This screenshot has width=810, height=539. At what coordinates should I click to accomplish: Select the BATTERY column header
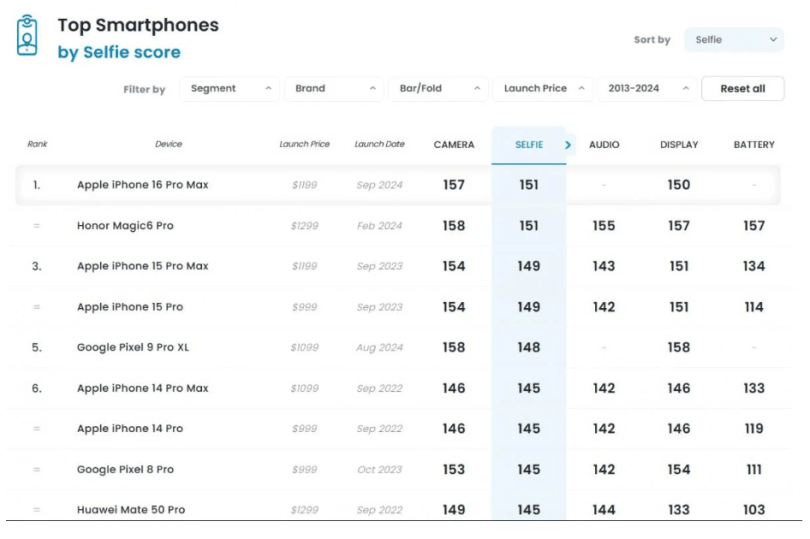click(754, 145)
